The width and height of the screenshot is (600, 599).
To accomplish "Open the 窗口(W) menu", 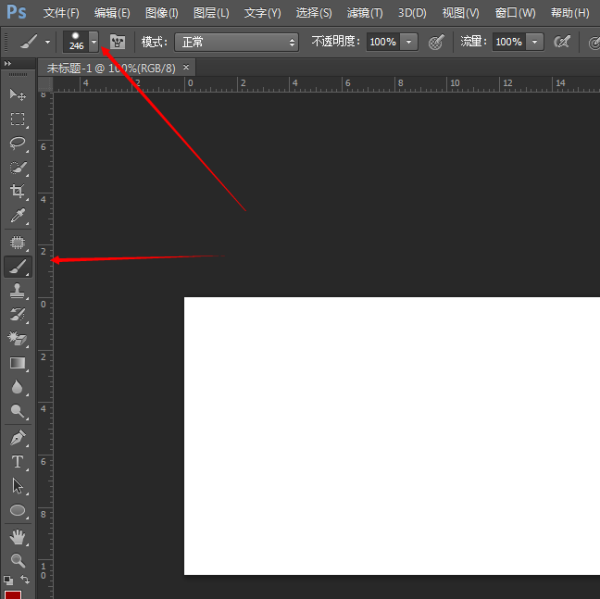I will pyautogui.click(x=515, y=13).
